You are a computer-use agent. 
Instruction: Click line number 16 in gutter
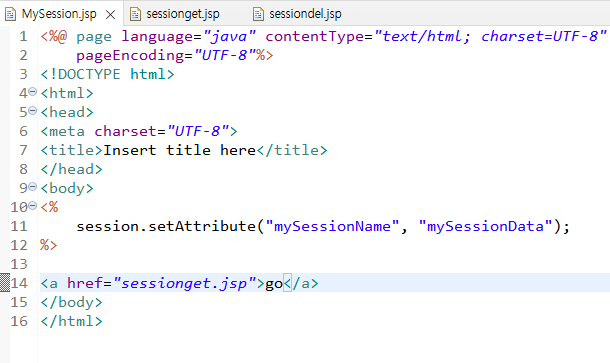coord(19,321)
